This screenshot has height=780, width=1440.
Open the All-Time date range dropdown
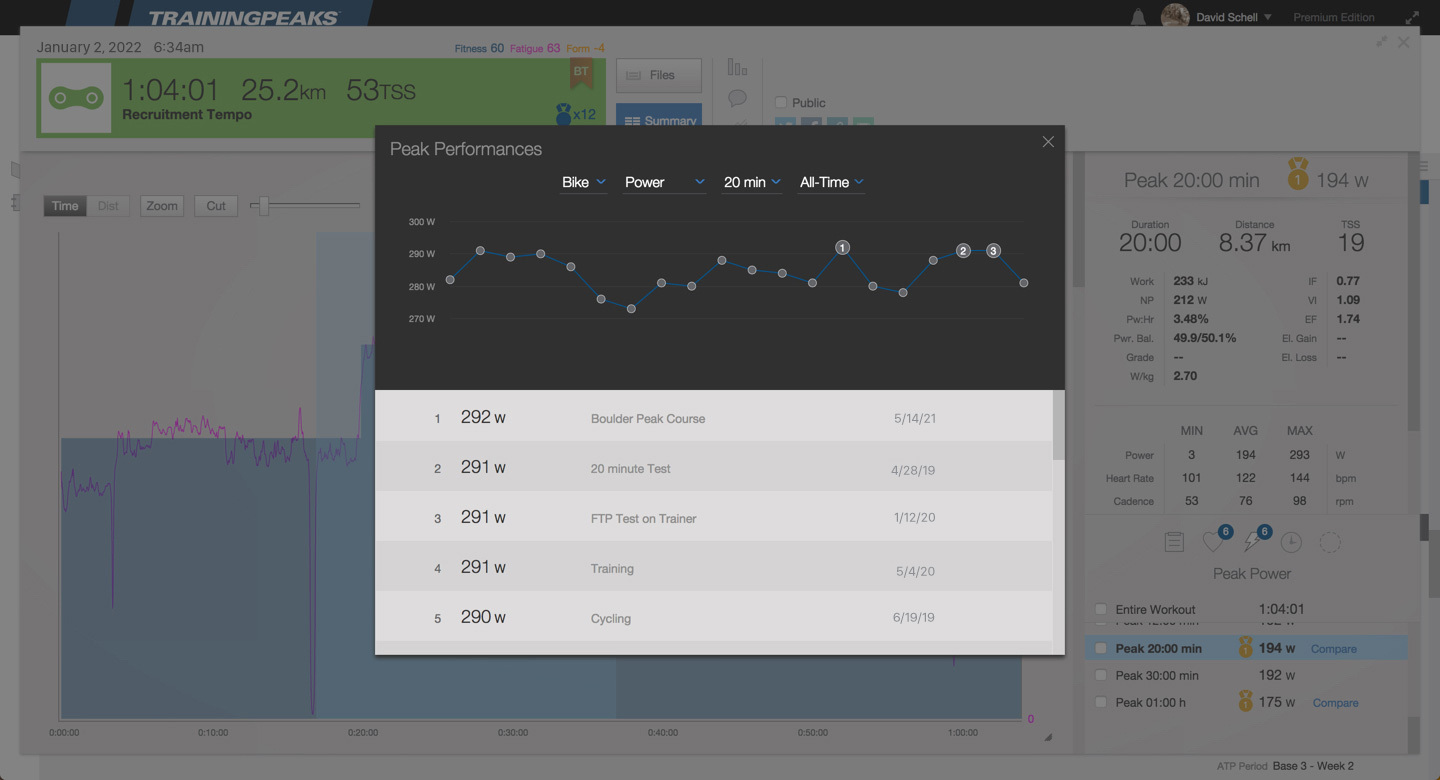tap(831, 182)
